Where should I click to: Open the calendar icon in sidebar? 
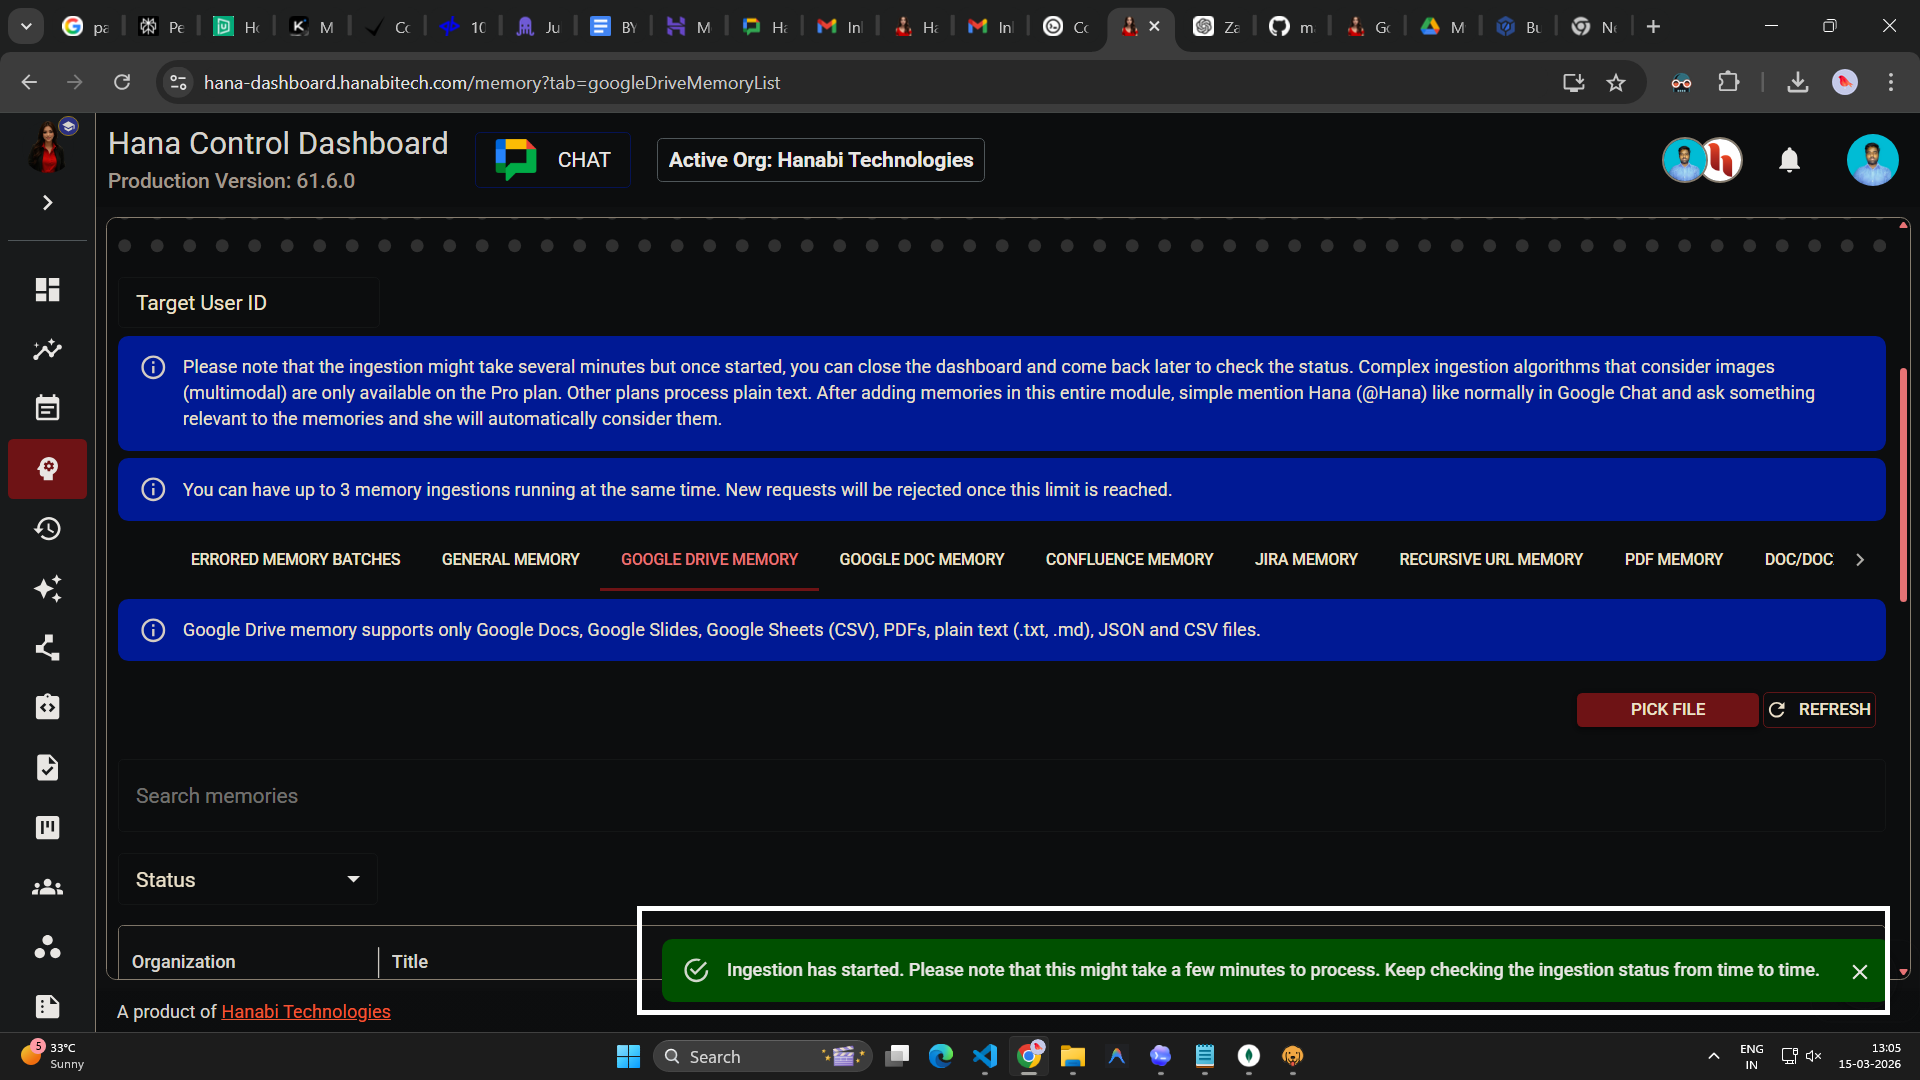tap(47, 408)
